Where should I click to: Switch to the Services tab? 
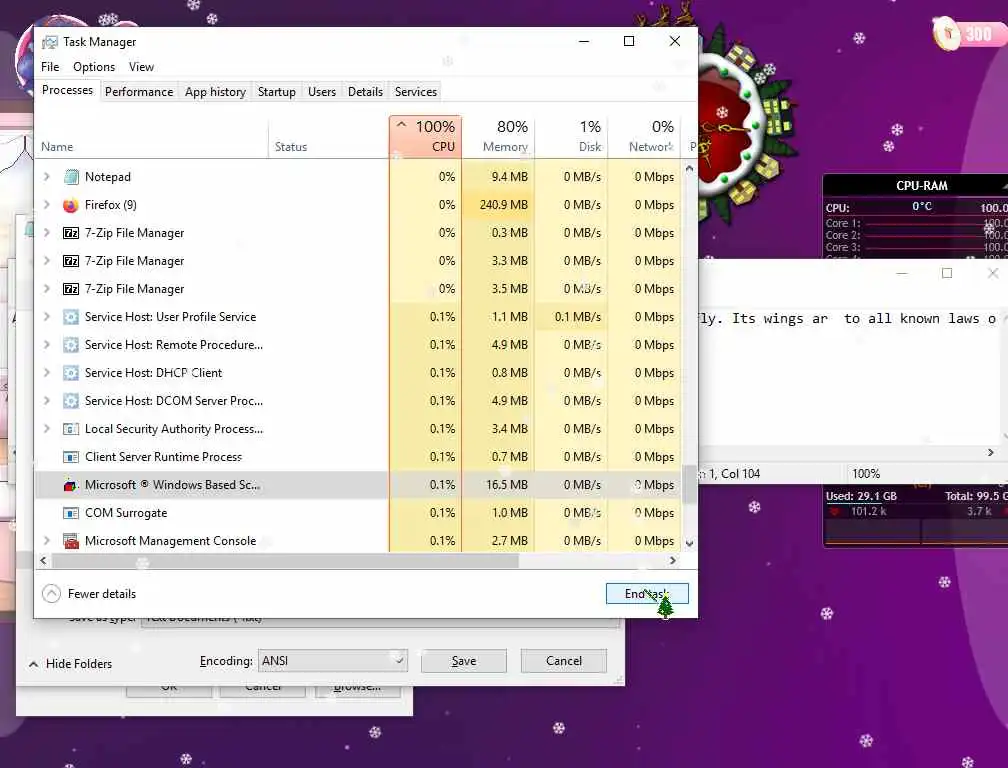click(415, 92)
